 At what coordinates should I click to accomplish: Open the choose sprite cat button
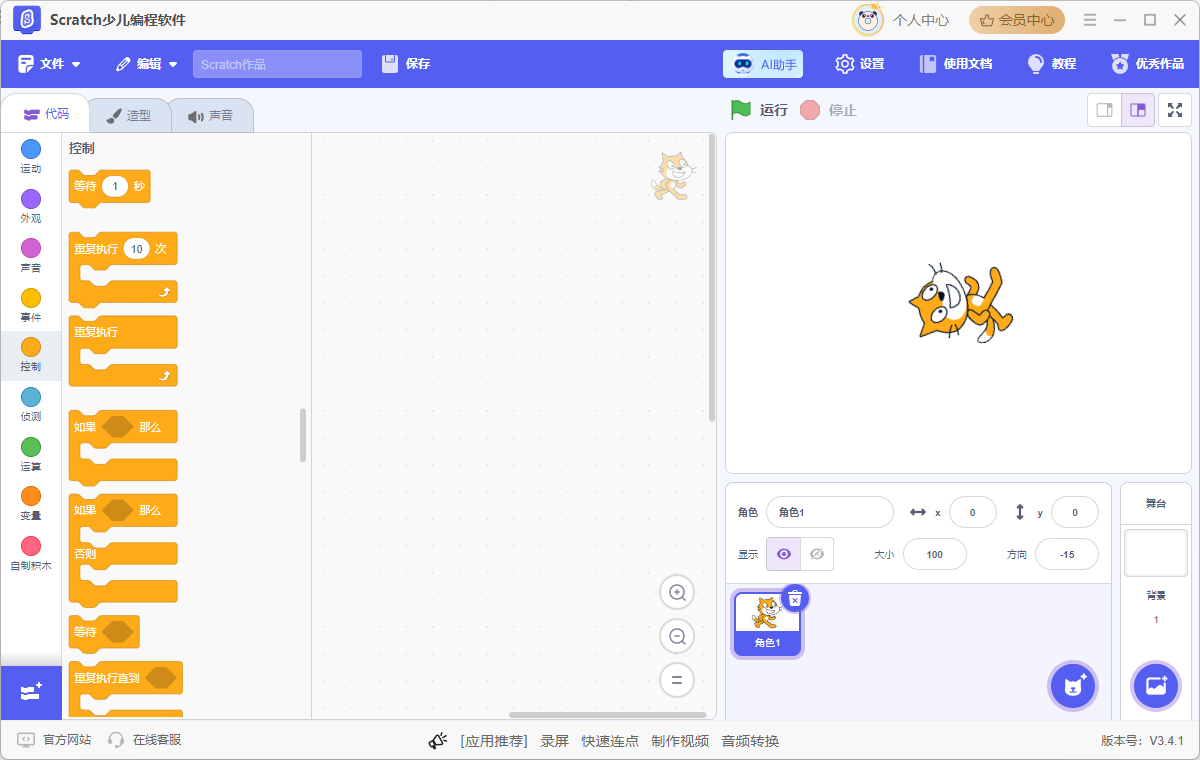(1074, 686)
